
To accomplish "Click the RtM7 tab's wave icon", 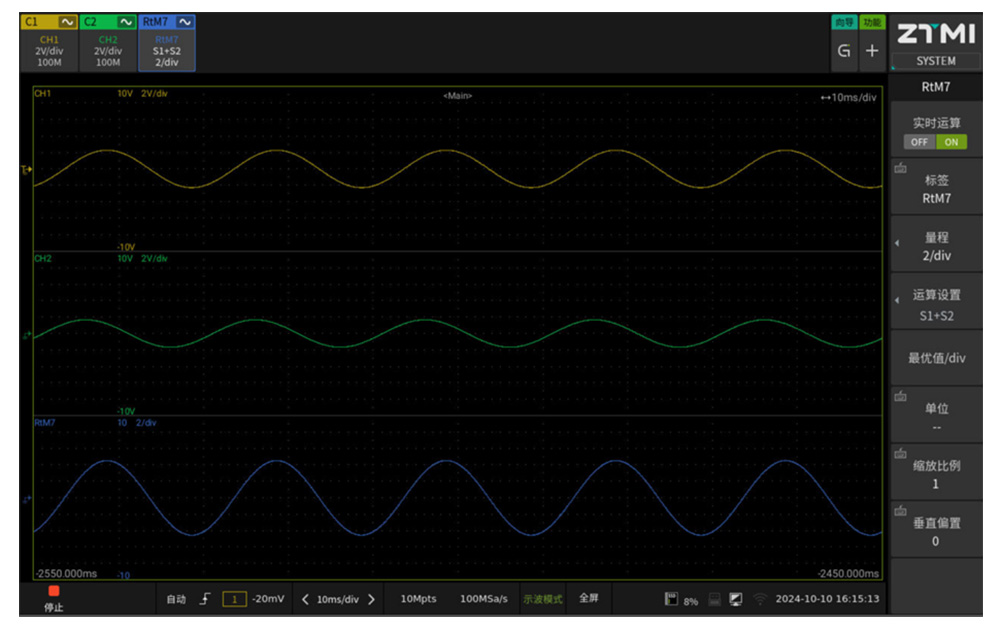I will click(x=185, y=22).
